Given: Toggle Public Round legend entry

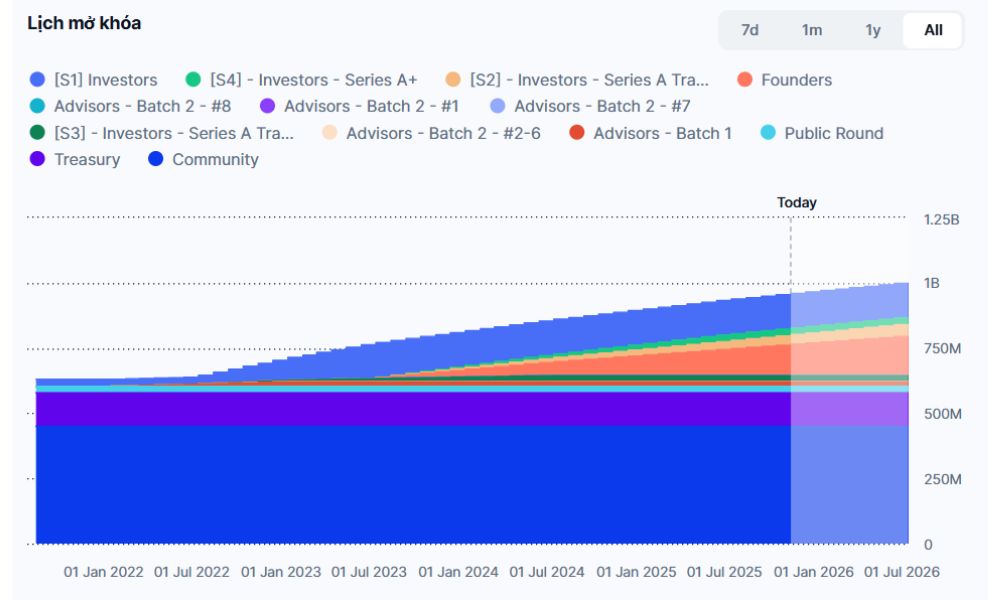Looking at the screenshot, I should point(833,133).
